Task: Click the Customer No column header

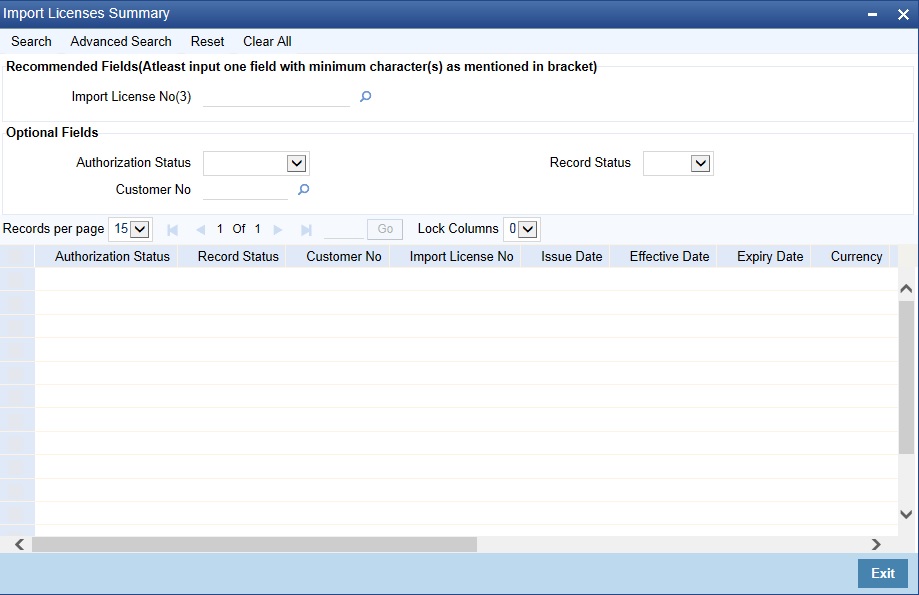Action: coord(338,257)
